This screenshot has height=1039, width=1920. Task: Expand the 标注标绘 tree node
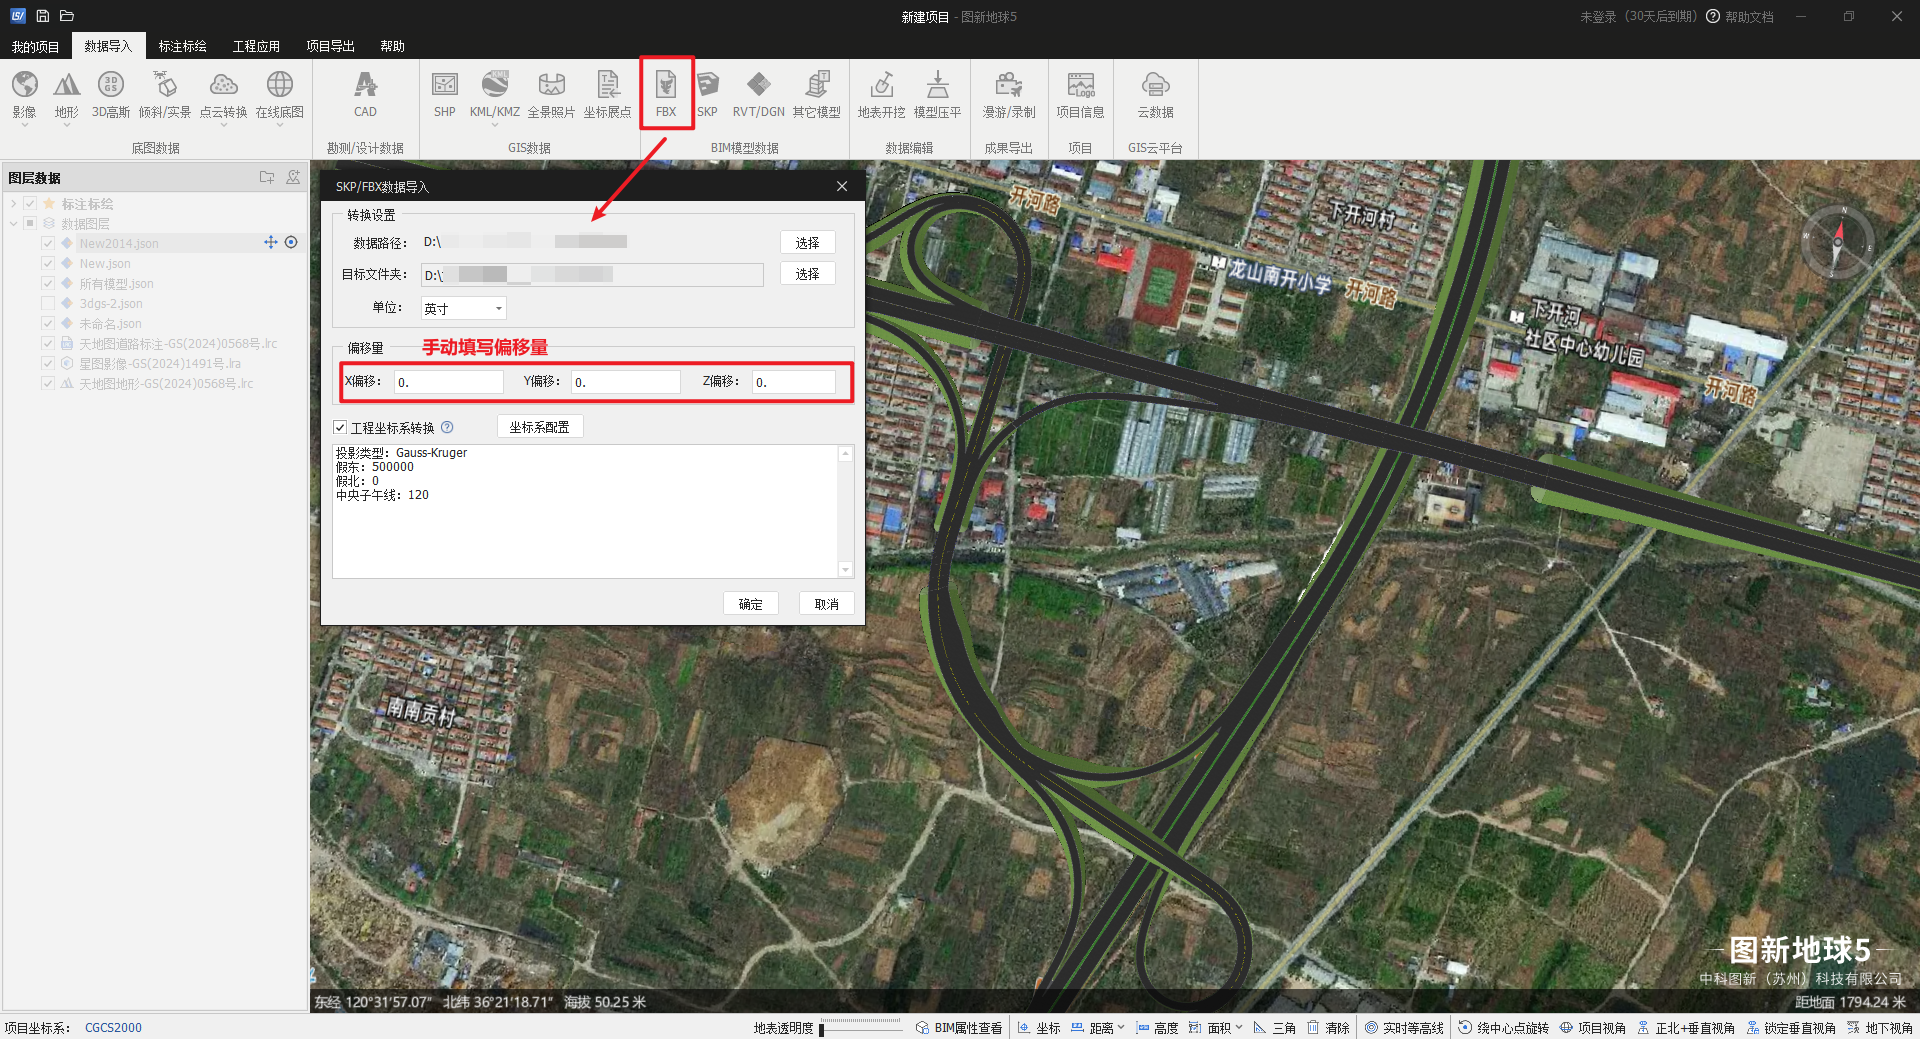click(13, 203)
